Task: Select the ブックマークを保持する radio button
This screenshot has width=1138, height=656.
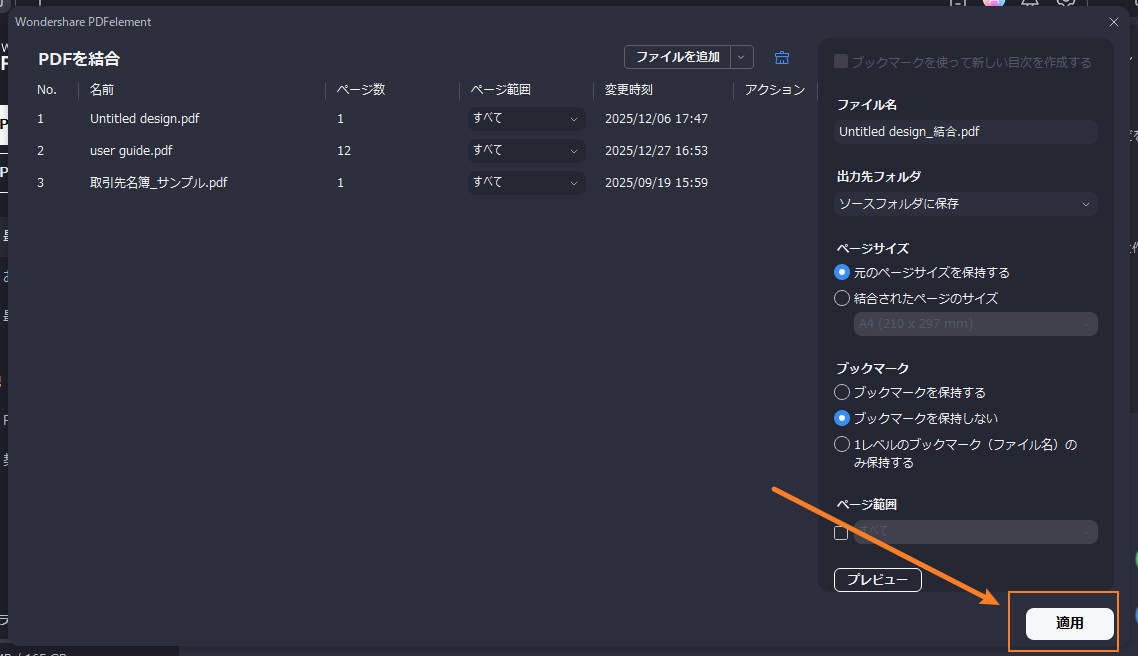Action: (x=841, y=392)
